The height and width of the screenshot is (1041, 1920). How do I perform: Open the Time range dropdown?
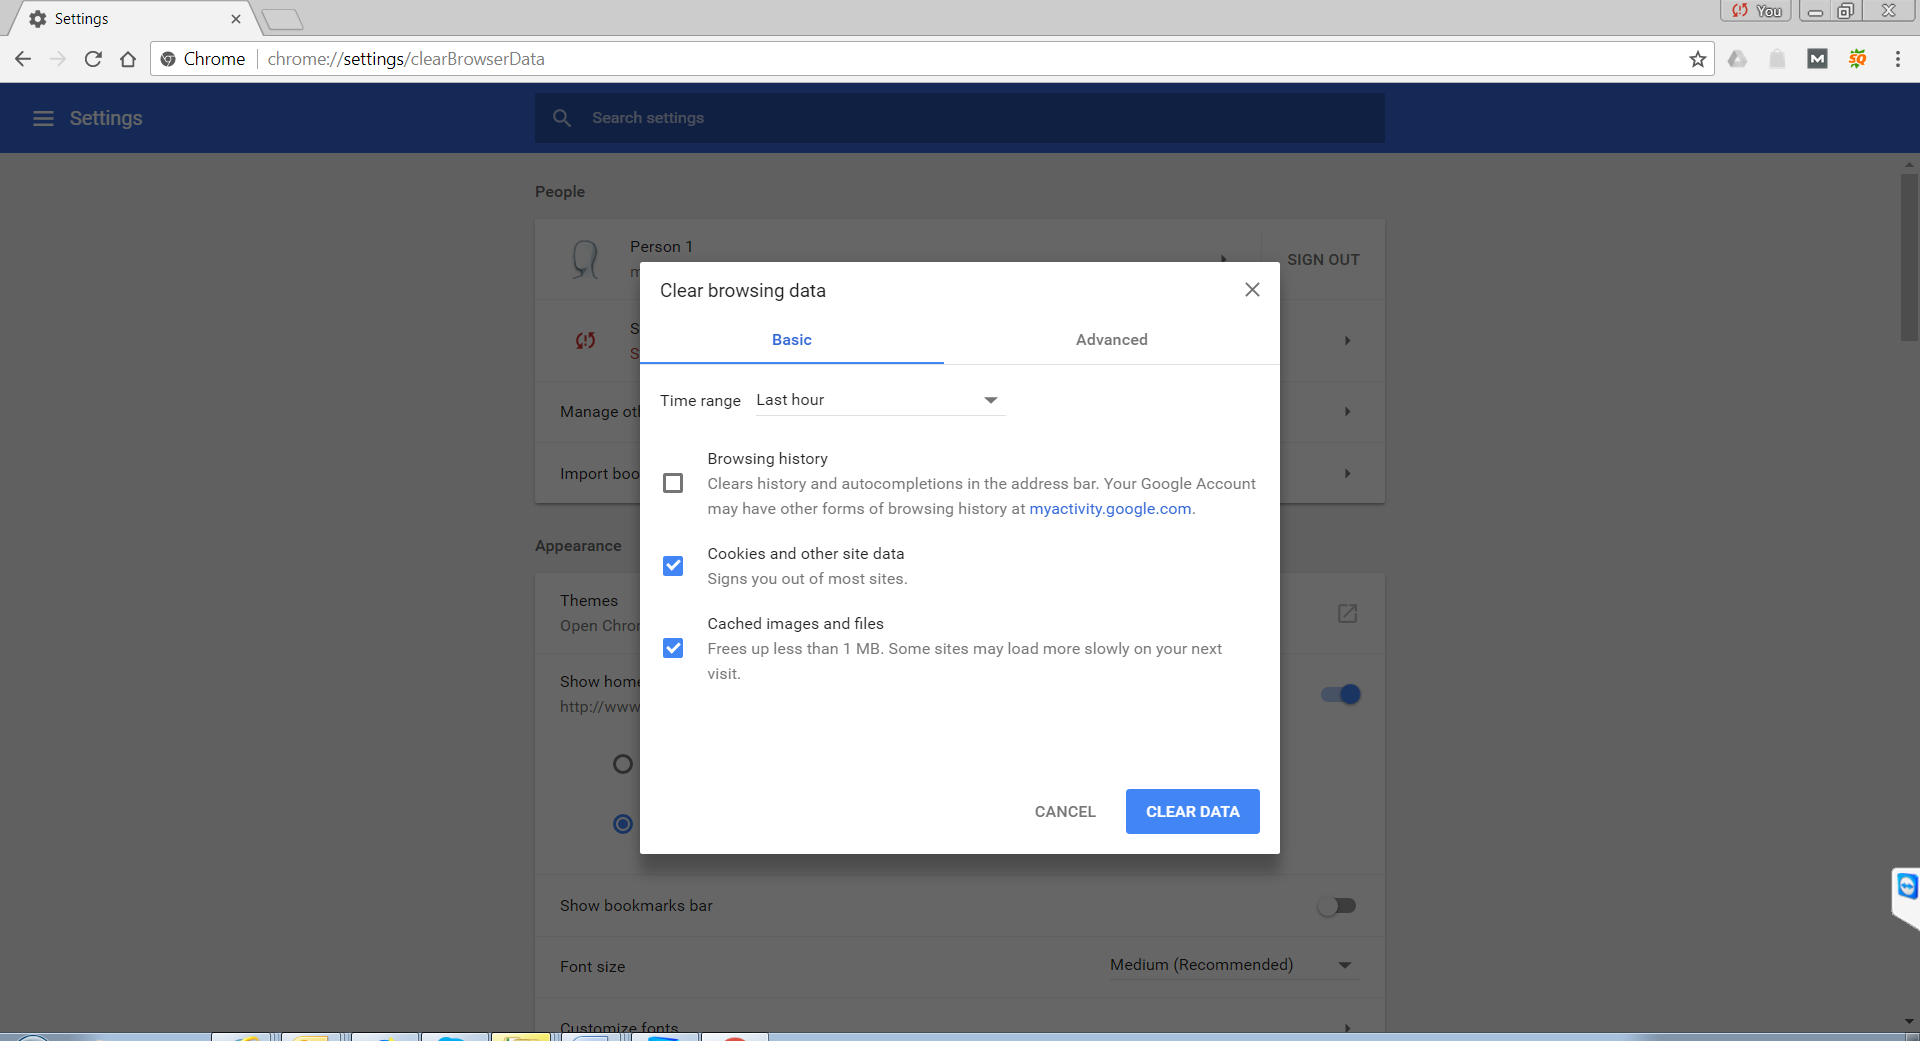[x=878, y=400]
